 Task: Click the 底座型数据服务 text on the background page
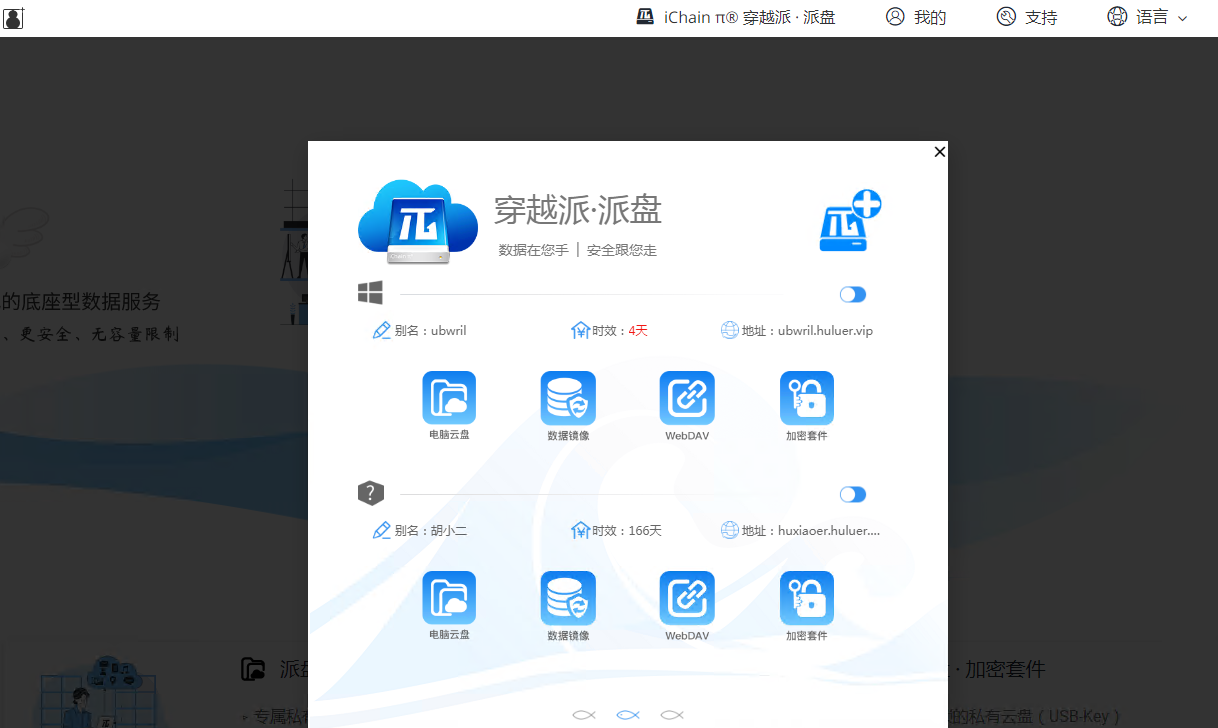(x=81, y=302)
